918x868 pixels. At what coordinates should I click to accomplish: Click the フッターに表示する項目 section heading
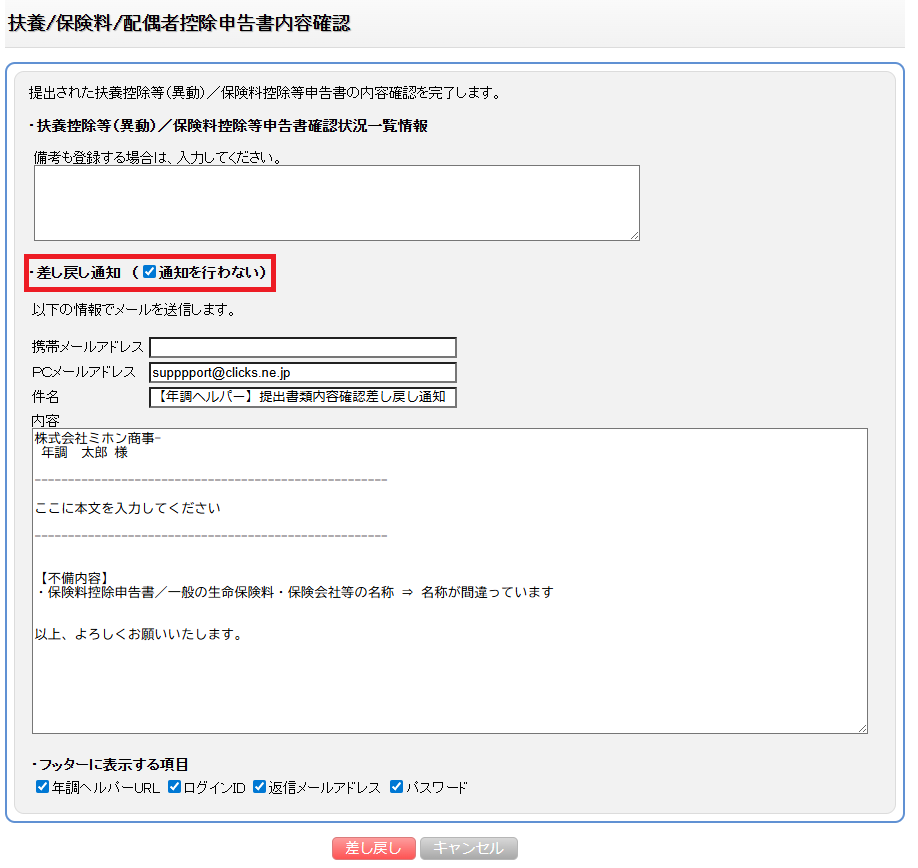tap(112, 765)
